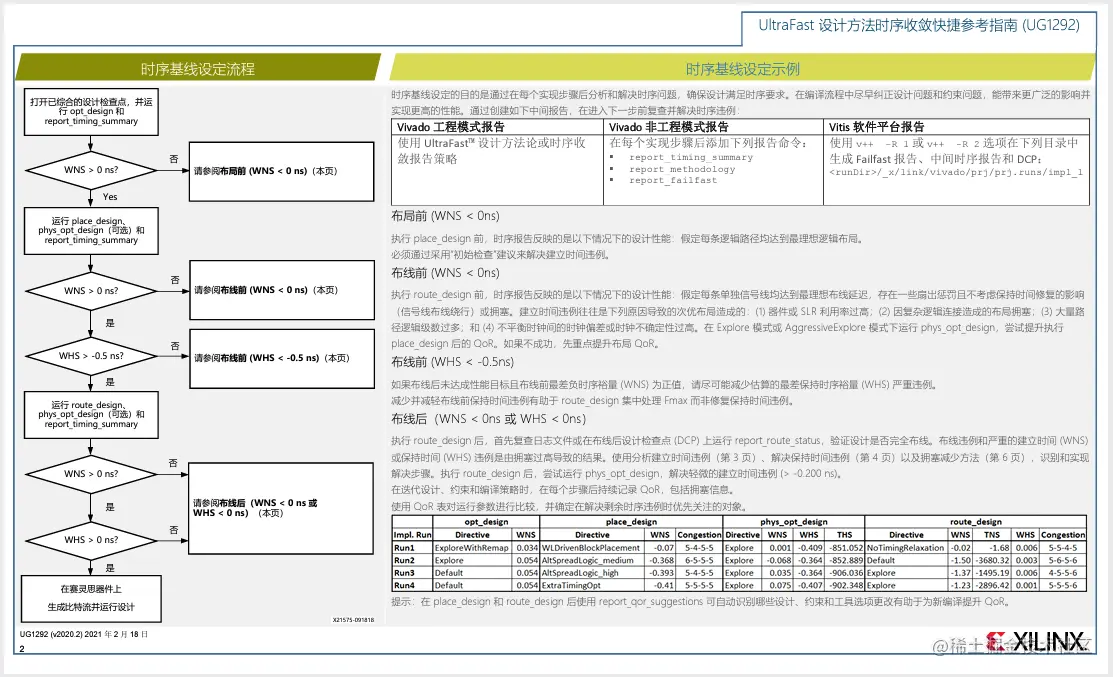Click the box '请参阅布线后 (WNS < 0 ns 或 WHS < 0 ns)'
The height and width of the screenshot is (677, 1113).
point(281,508)
